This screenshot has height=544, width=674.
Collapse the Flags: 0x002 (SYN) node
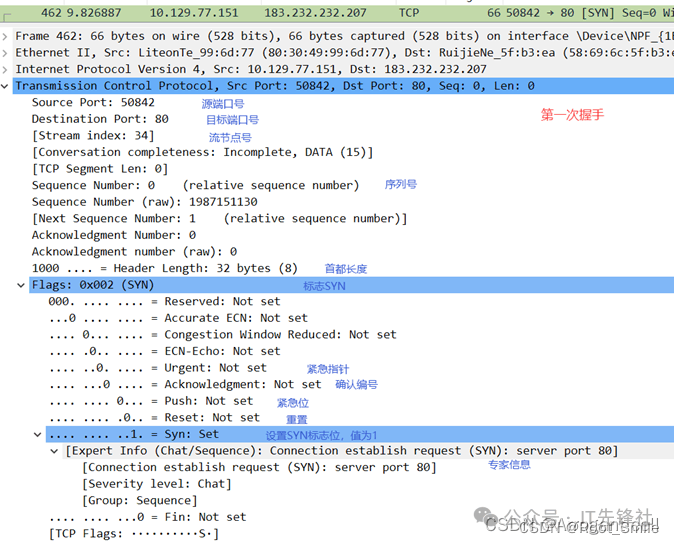(x=22, y=285)
